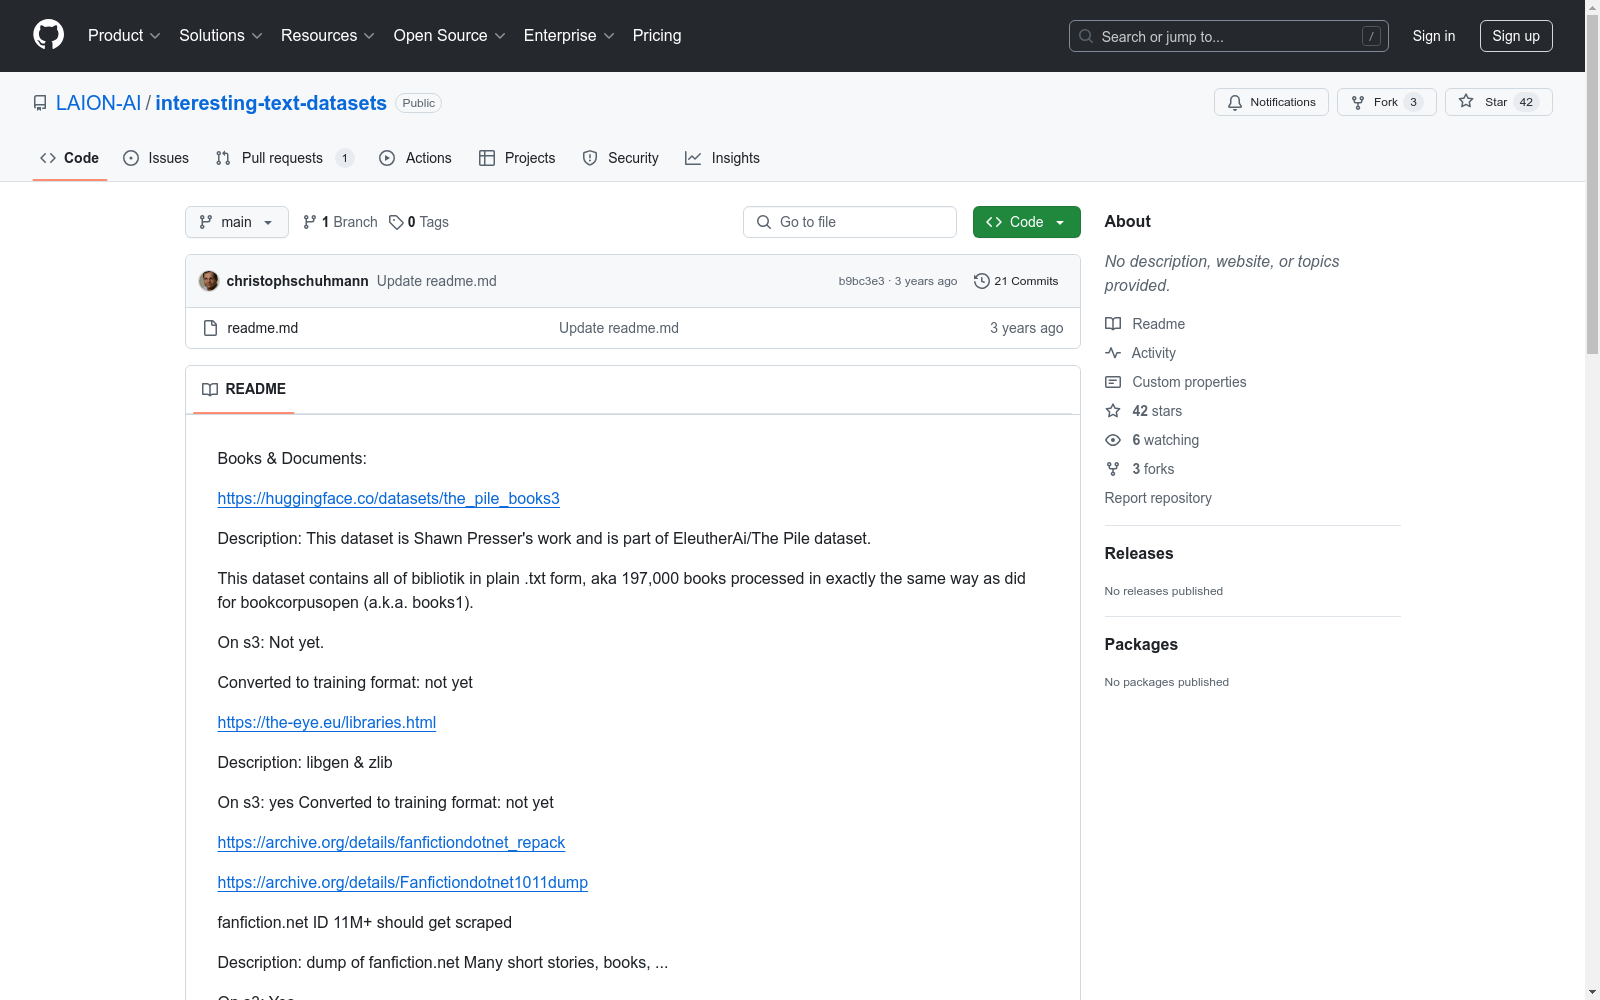Open the Pricing page
This screenshot has width=1600, height=1000.
pyautogui.click(x=657, y=35)
